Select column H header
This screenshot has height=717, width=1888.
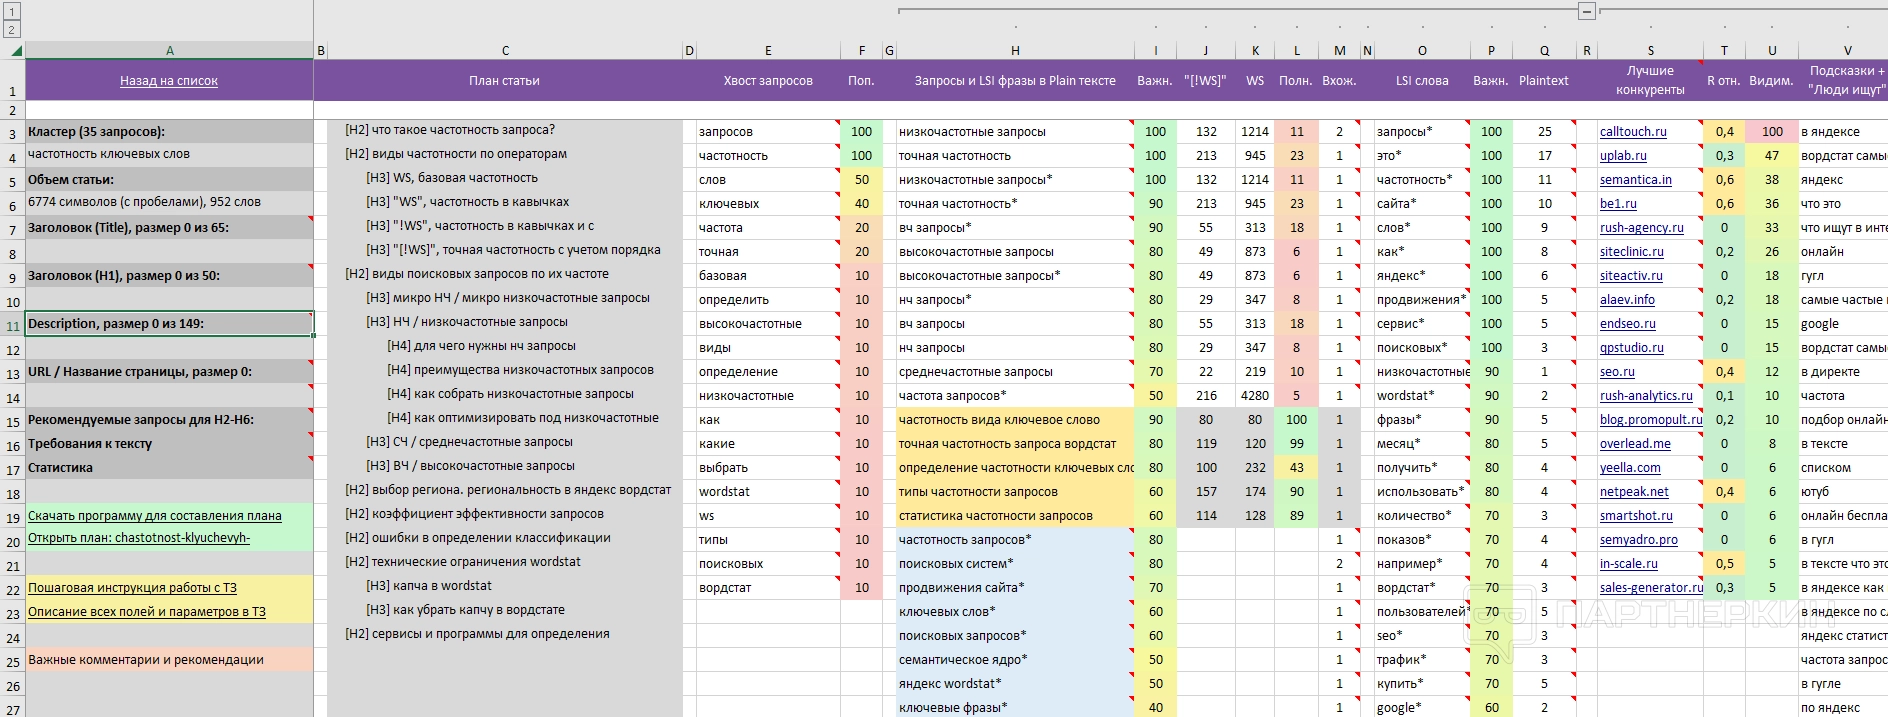[1014, 50]
